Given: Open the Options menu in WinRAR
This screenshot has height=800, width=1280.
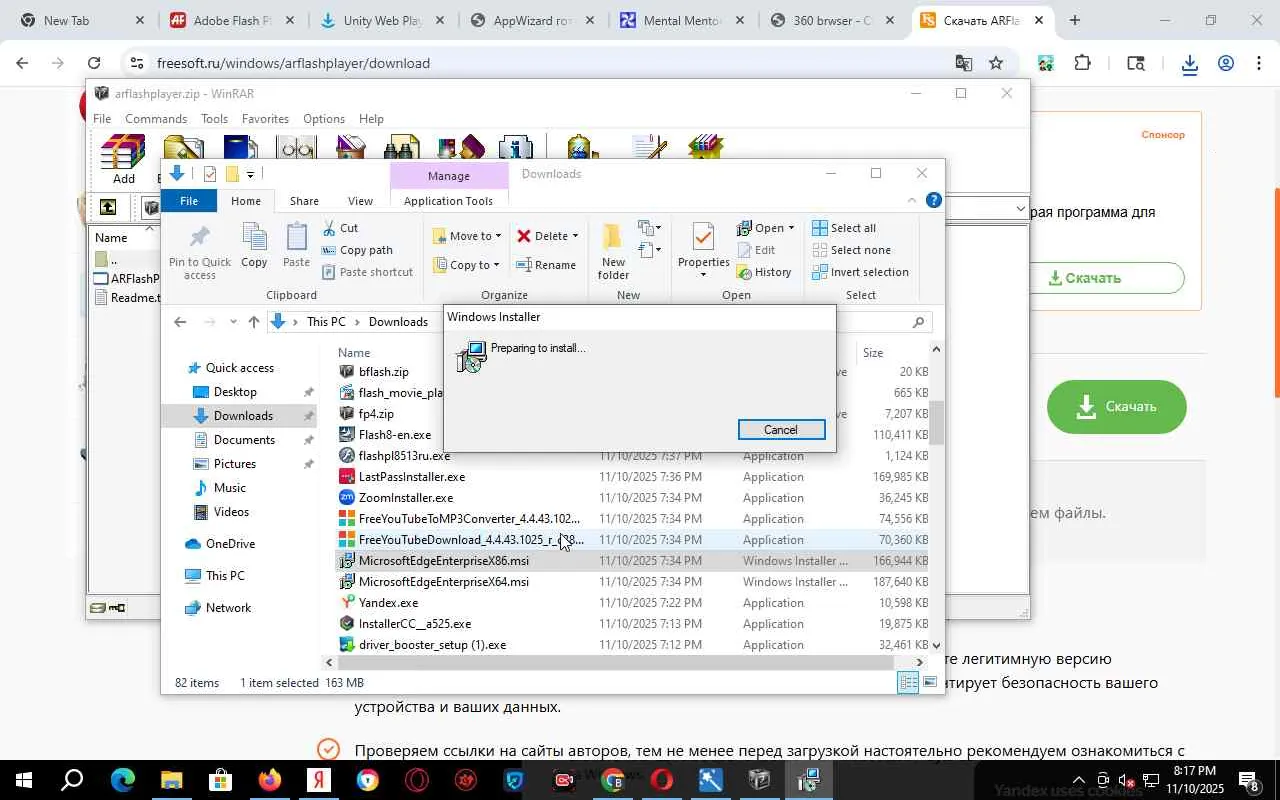Looking at the screenshot, I should tap(323, 119).
